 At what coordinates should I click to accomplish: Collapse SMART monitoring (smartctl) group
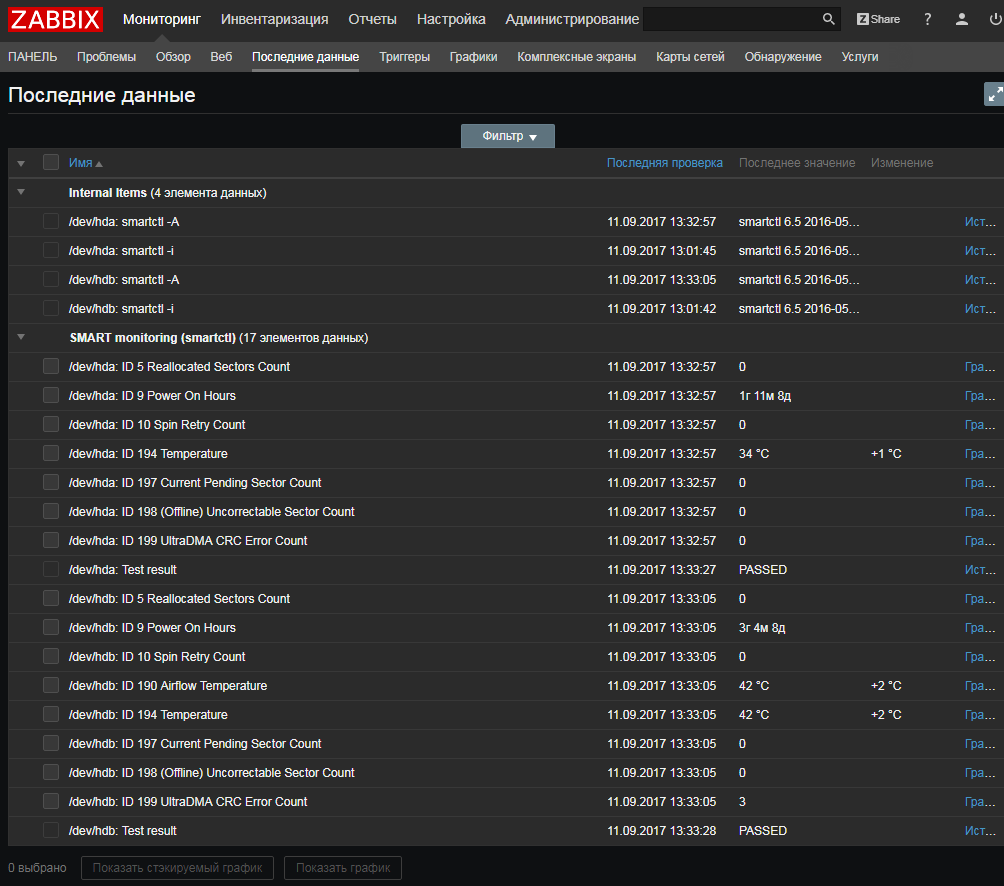21,337
